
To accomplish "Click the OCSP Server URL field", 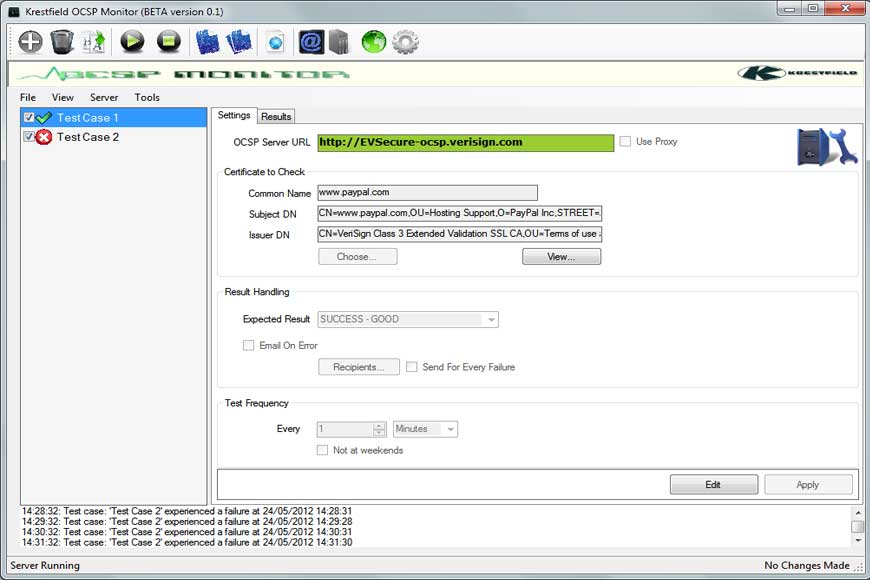I will click(466, 143).
